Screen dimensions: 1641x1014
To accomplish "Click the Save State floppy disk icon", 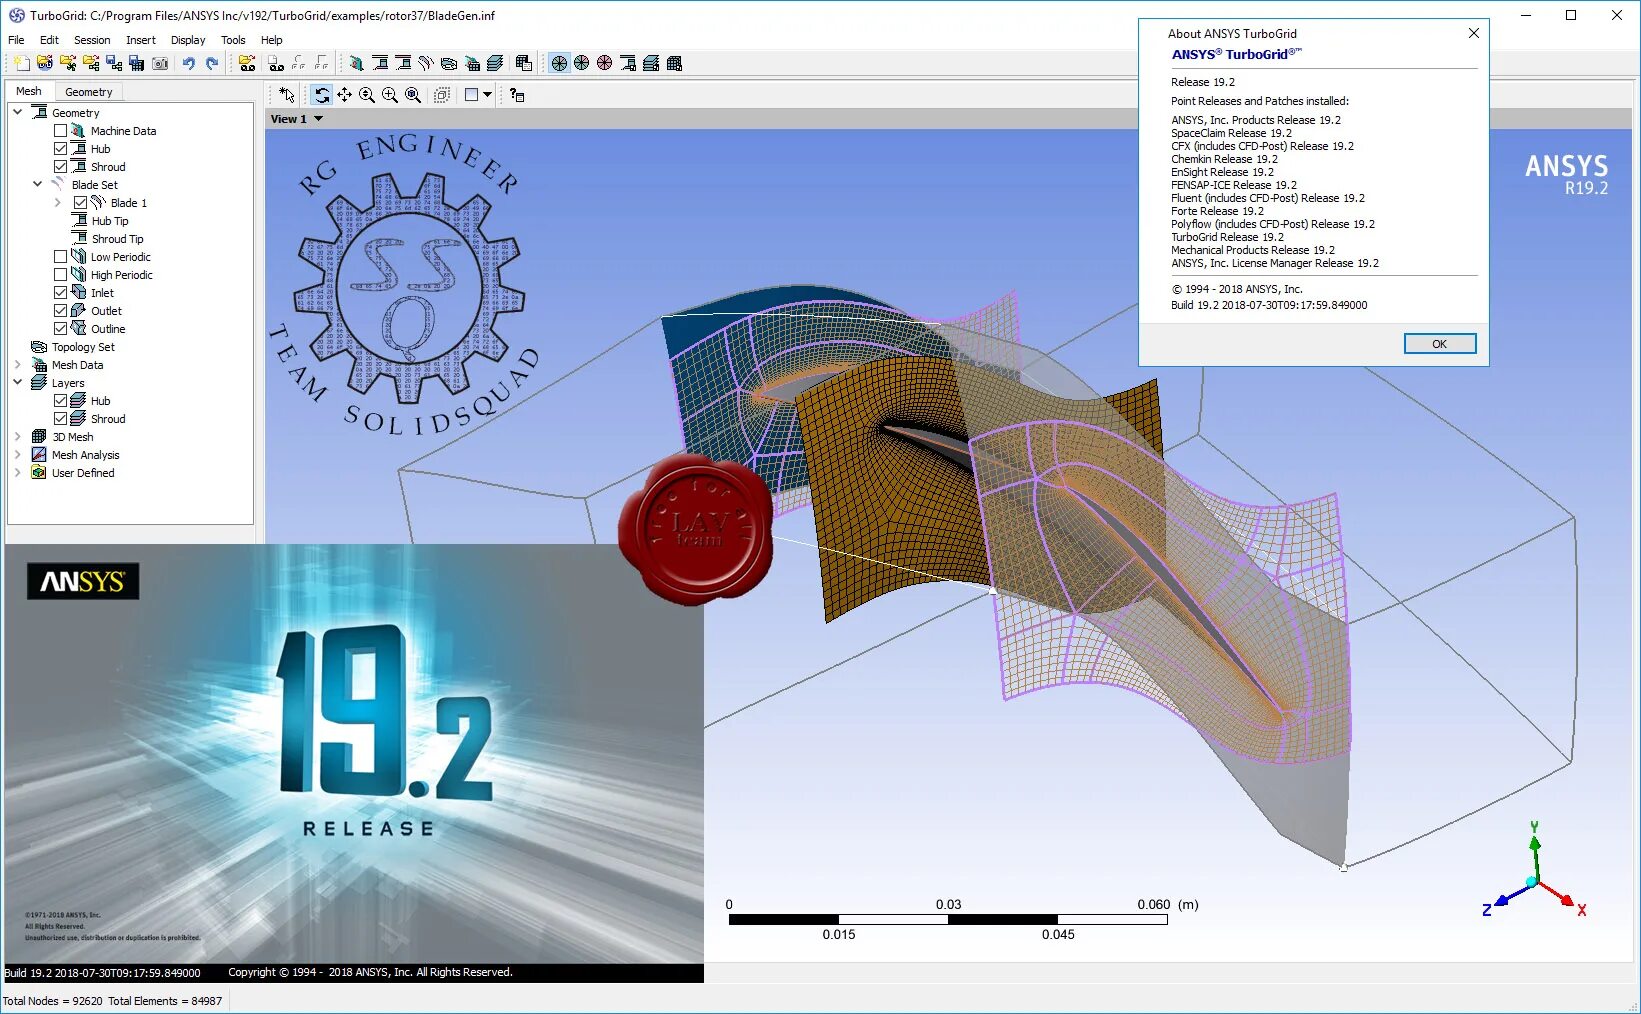I will click(114, 63).
